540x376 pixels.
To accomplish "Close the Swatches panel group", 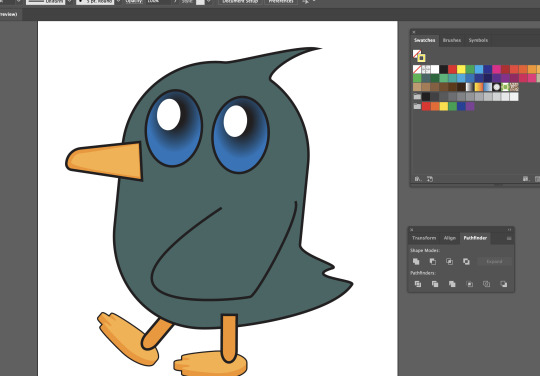I will click(x=414, y=32).
